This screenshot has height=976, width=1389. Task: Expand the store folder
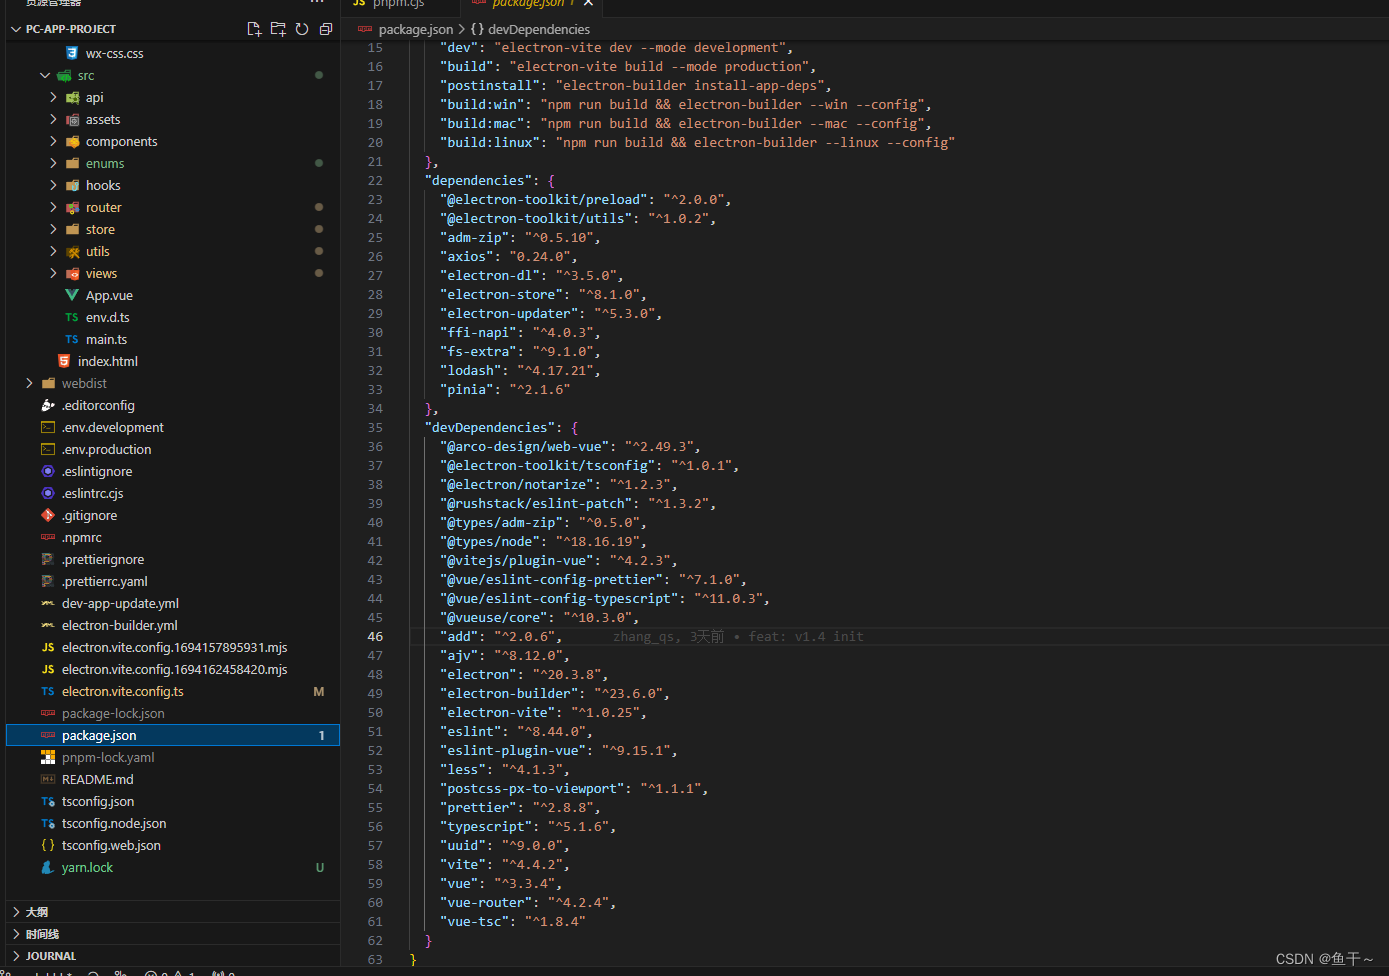[53, 229]
